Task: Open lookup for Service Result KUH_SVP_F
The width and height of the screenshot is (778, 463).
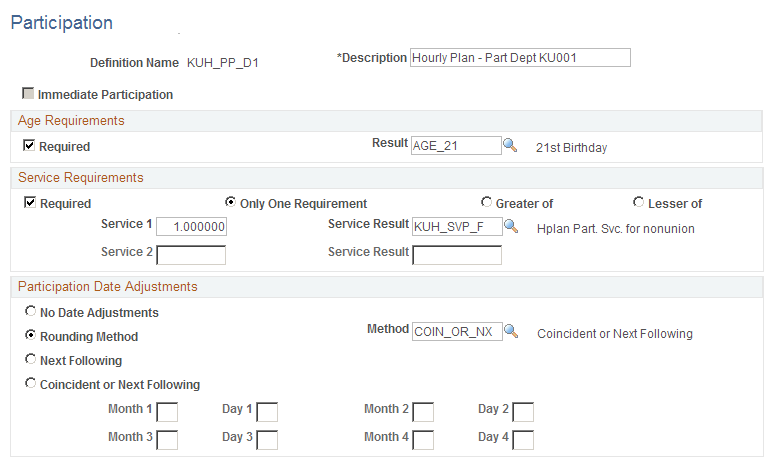Action: 511,227
